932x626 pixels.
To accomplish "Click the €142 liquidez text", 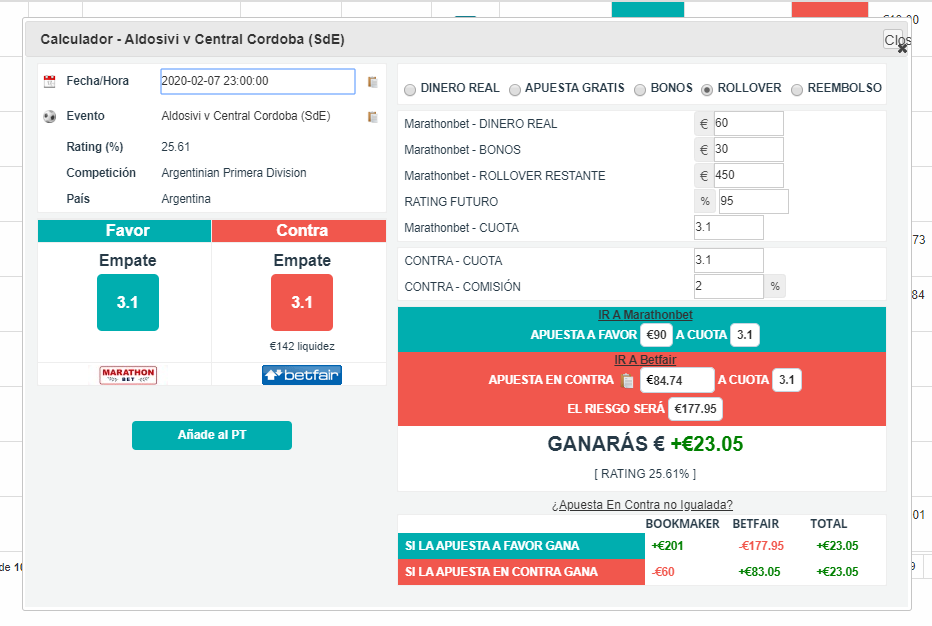I will pos(302,347).
